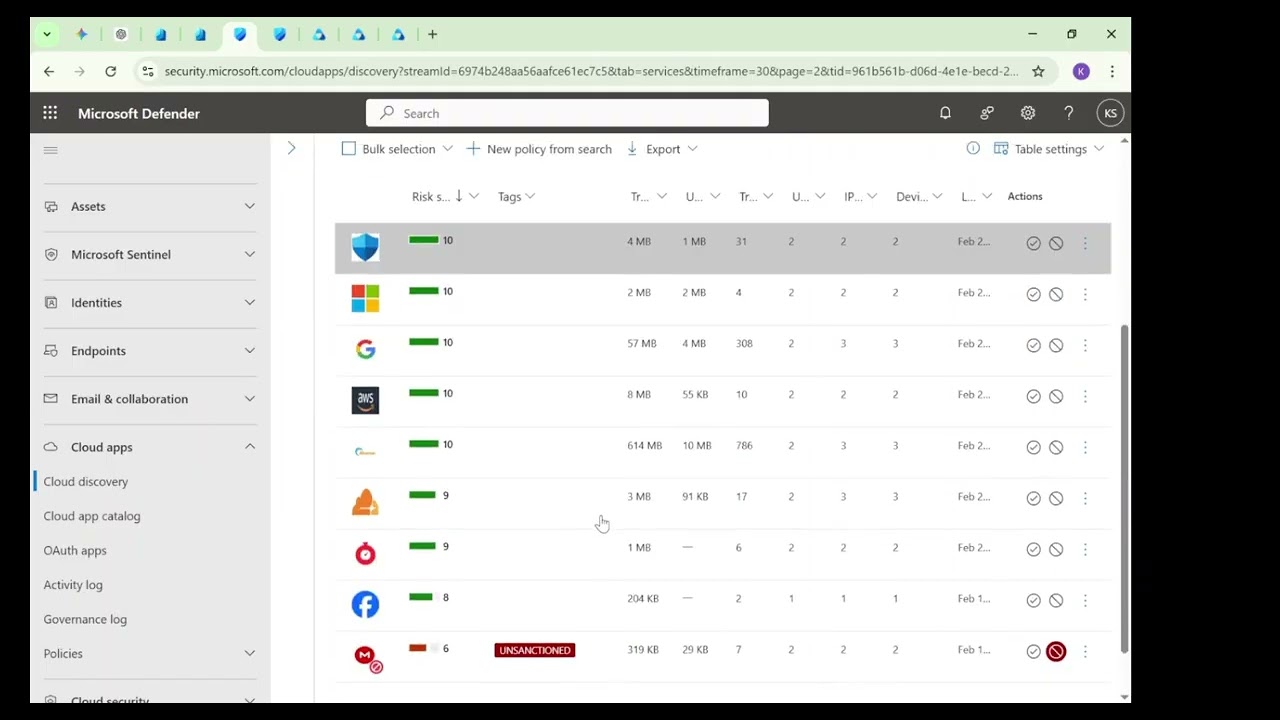
Task: Open the Risk score column menu
Action: [x=474, y=196]
